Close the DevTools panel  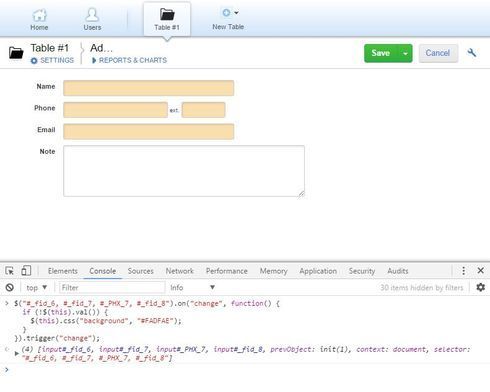480,270
